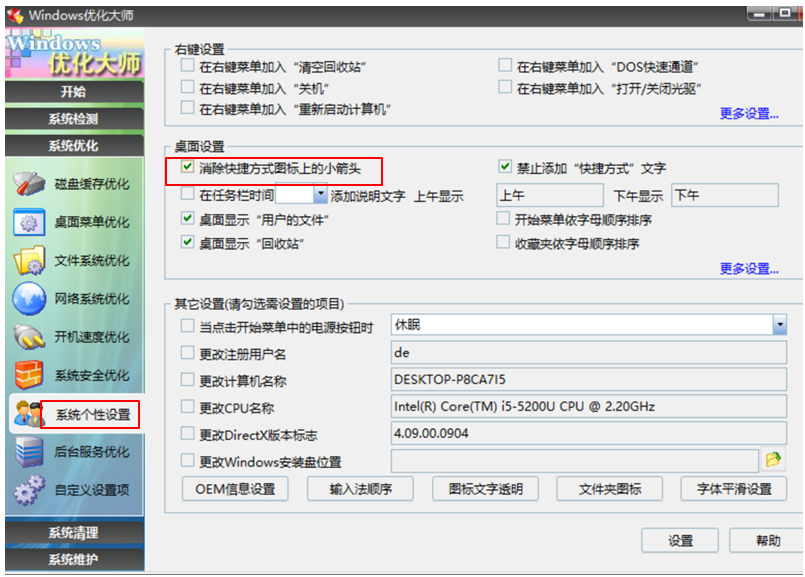Open the 系统检测 sidebar section
The image size is (805, 577).
point(74,119)
